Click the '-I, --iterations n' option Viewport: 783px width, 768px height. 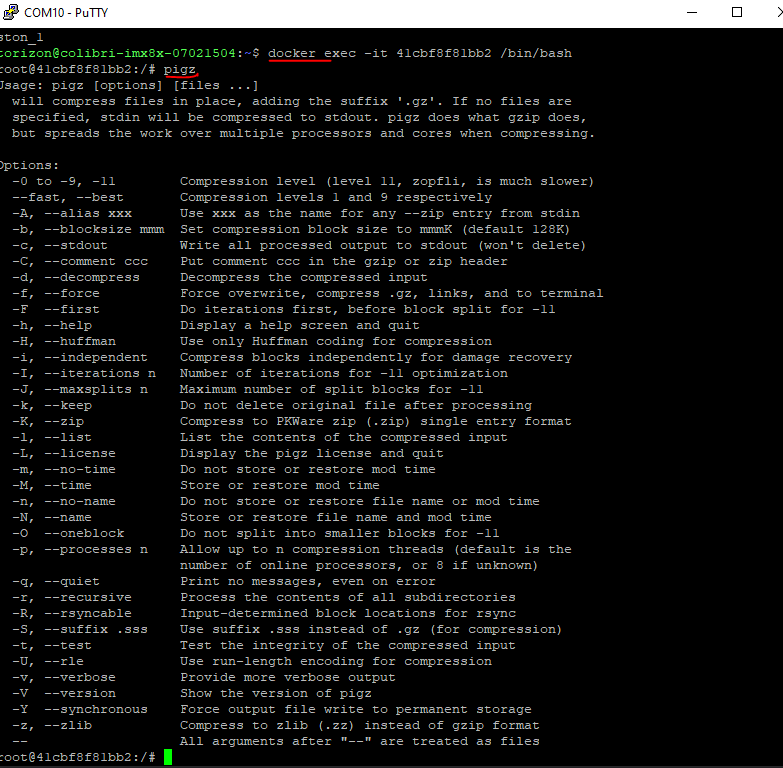click(x=84, y=373)
